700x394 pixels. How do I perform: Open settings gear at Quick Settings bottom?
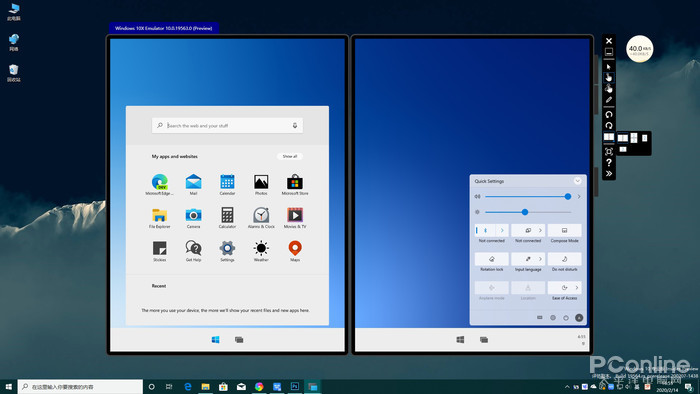point(553,318)
